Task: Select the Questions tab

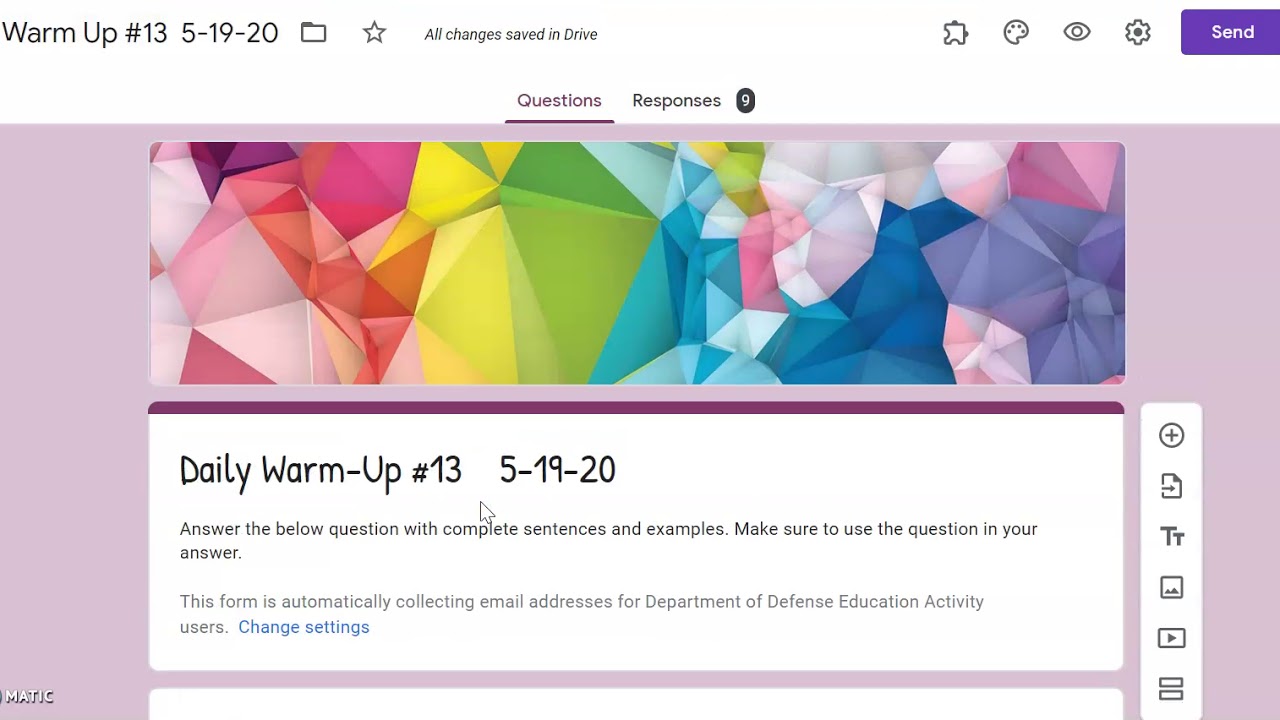Action: [x=559, y=100]
